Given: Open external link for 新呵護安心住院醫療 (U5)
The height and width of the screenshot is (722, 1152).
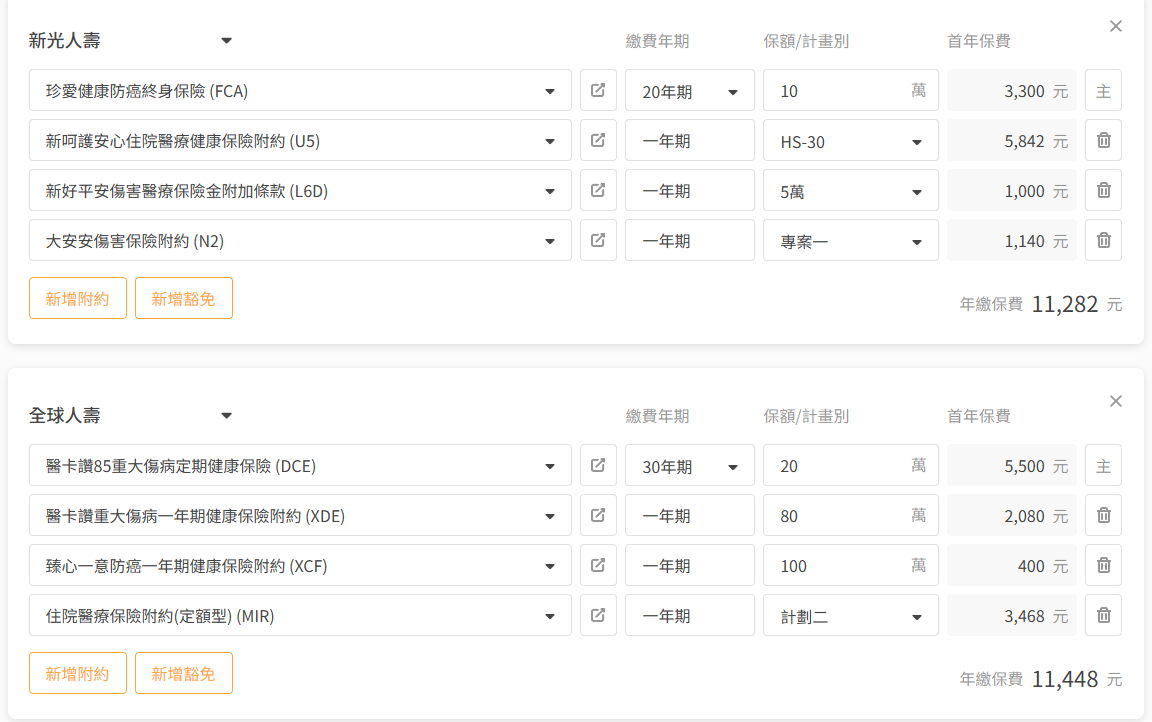Looking at the screenshot, I should click(x=598, y=141).
